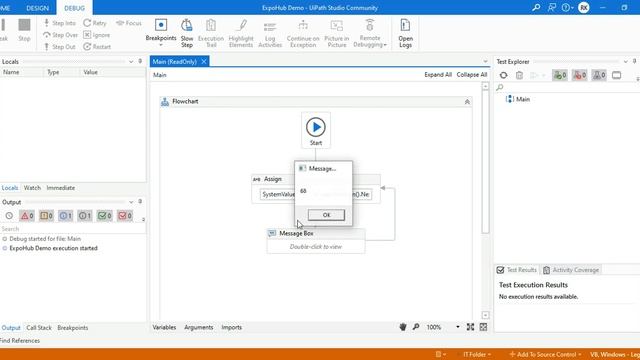Click the pan hand tool icon
This screenshot has width=640, height=360.
click(403, 327)
